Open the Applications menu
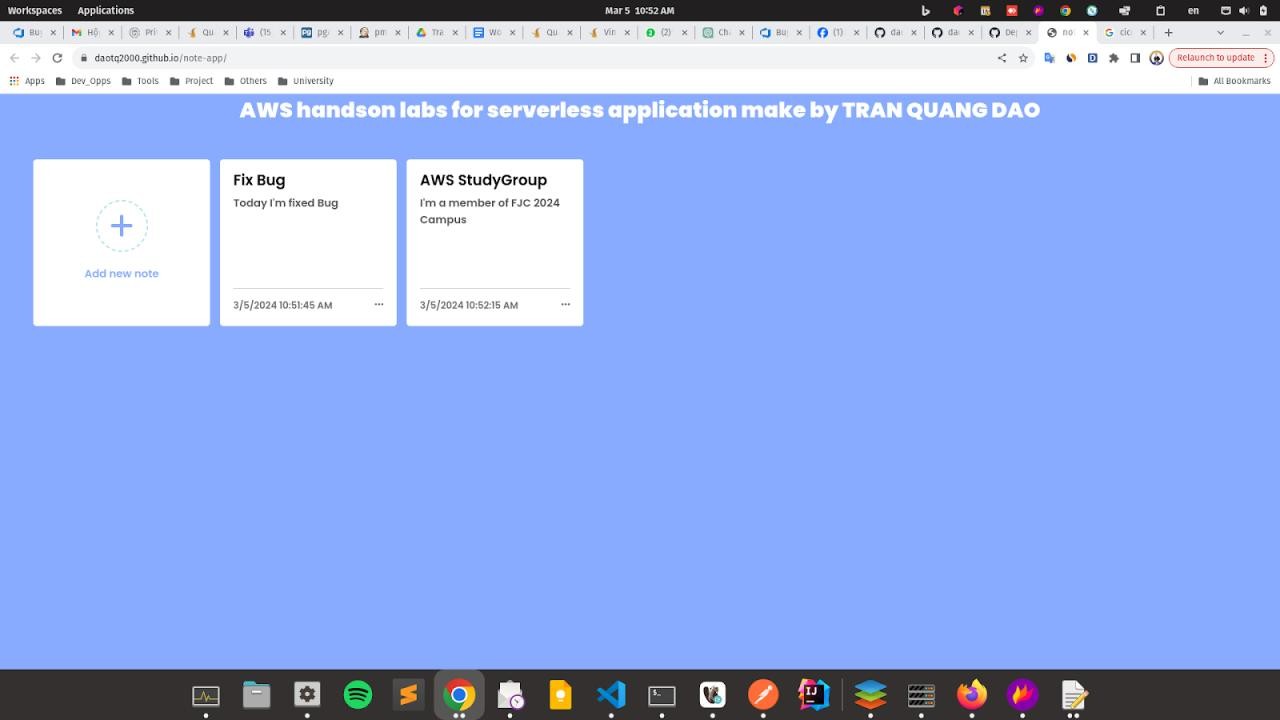The image size is (1280, 720). (105, 10)
